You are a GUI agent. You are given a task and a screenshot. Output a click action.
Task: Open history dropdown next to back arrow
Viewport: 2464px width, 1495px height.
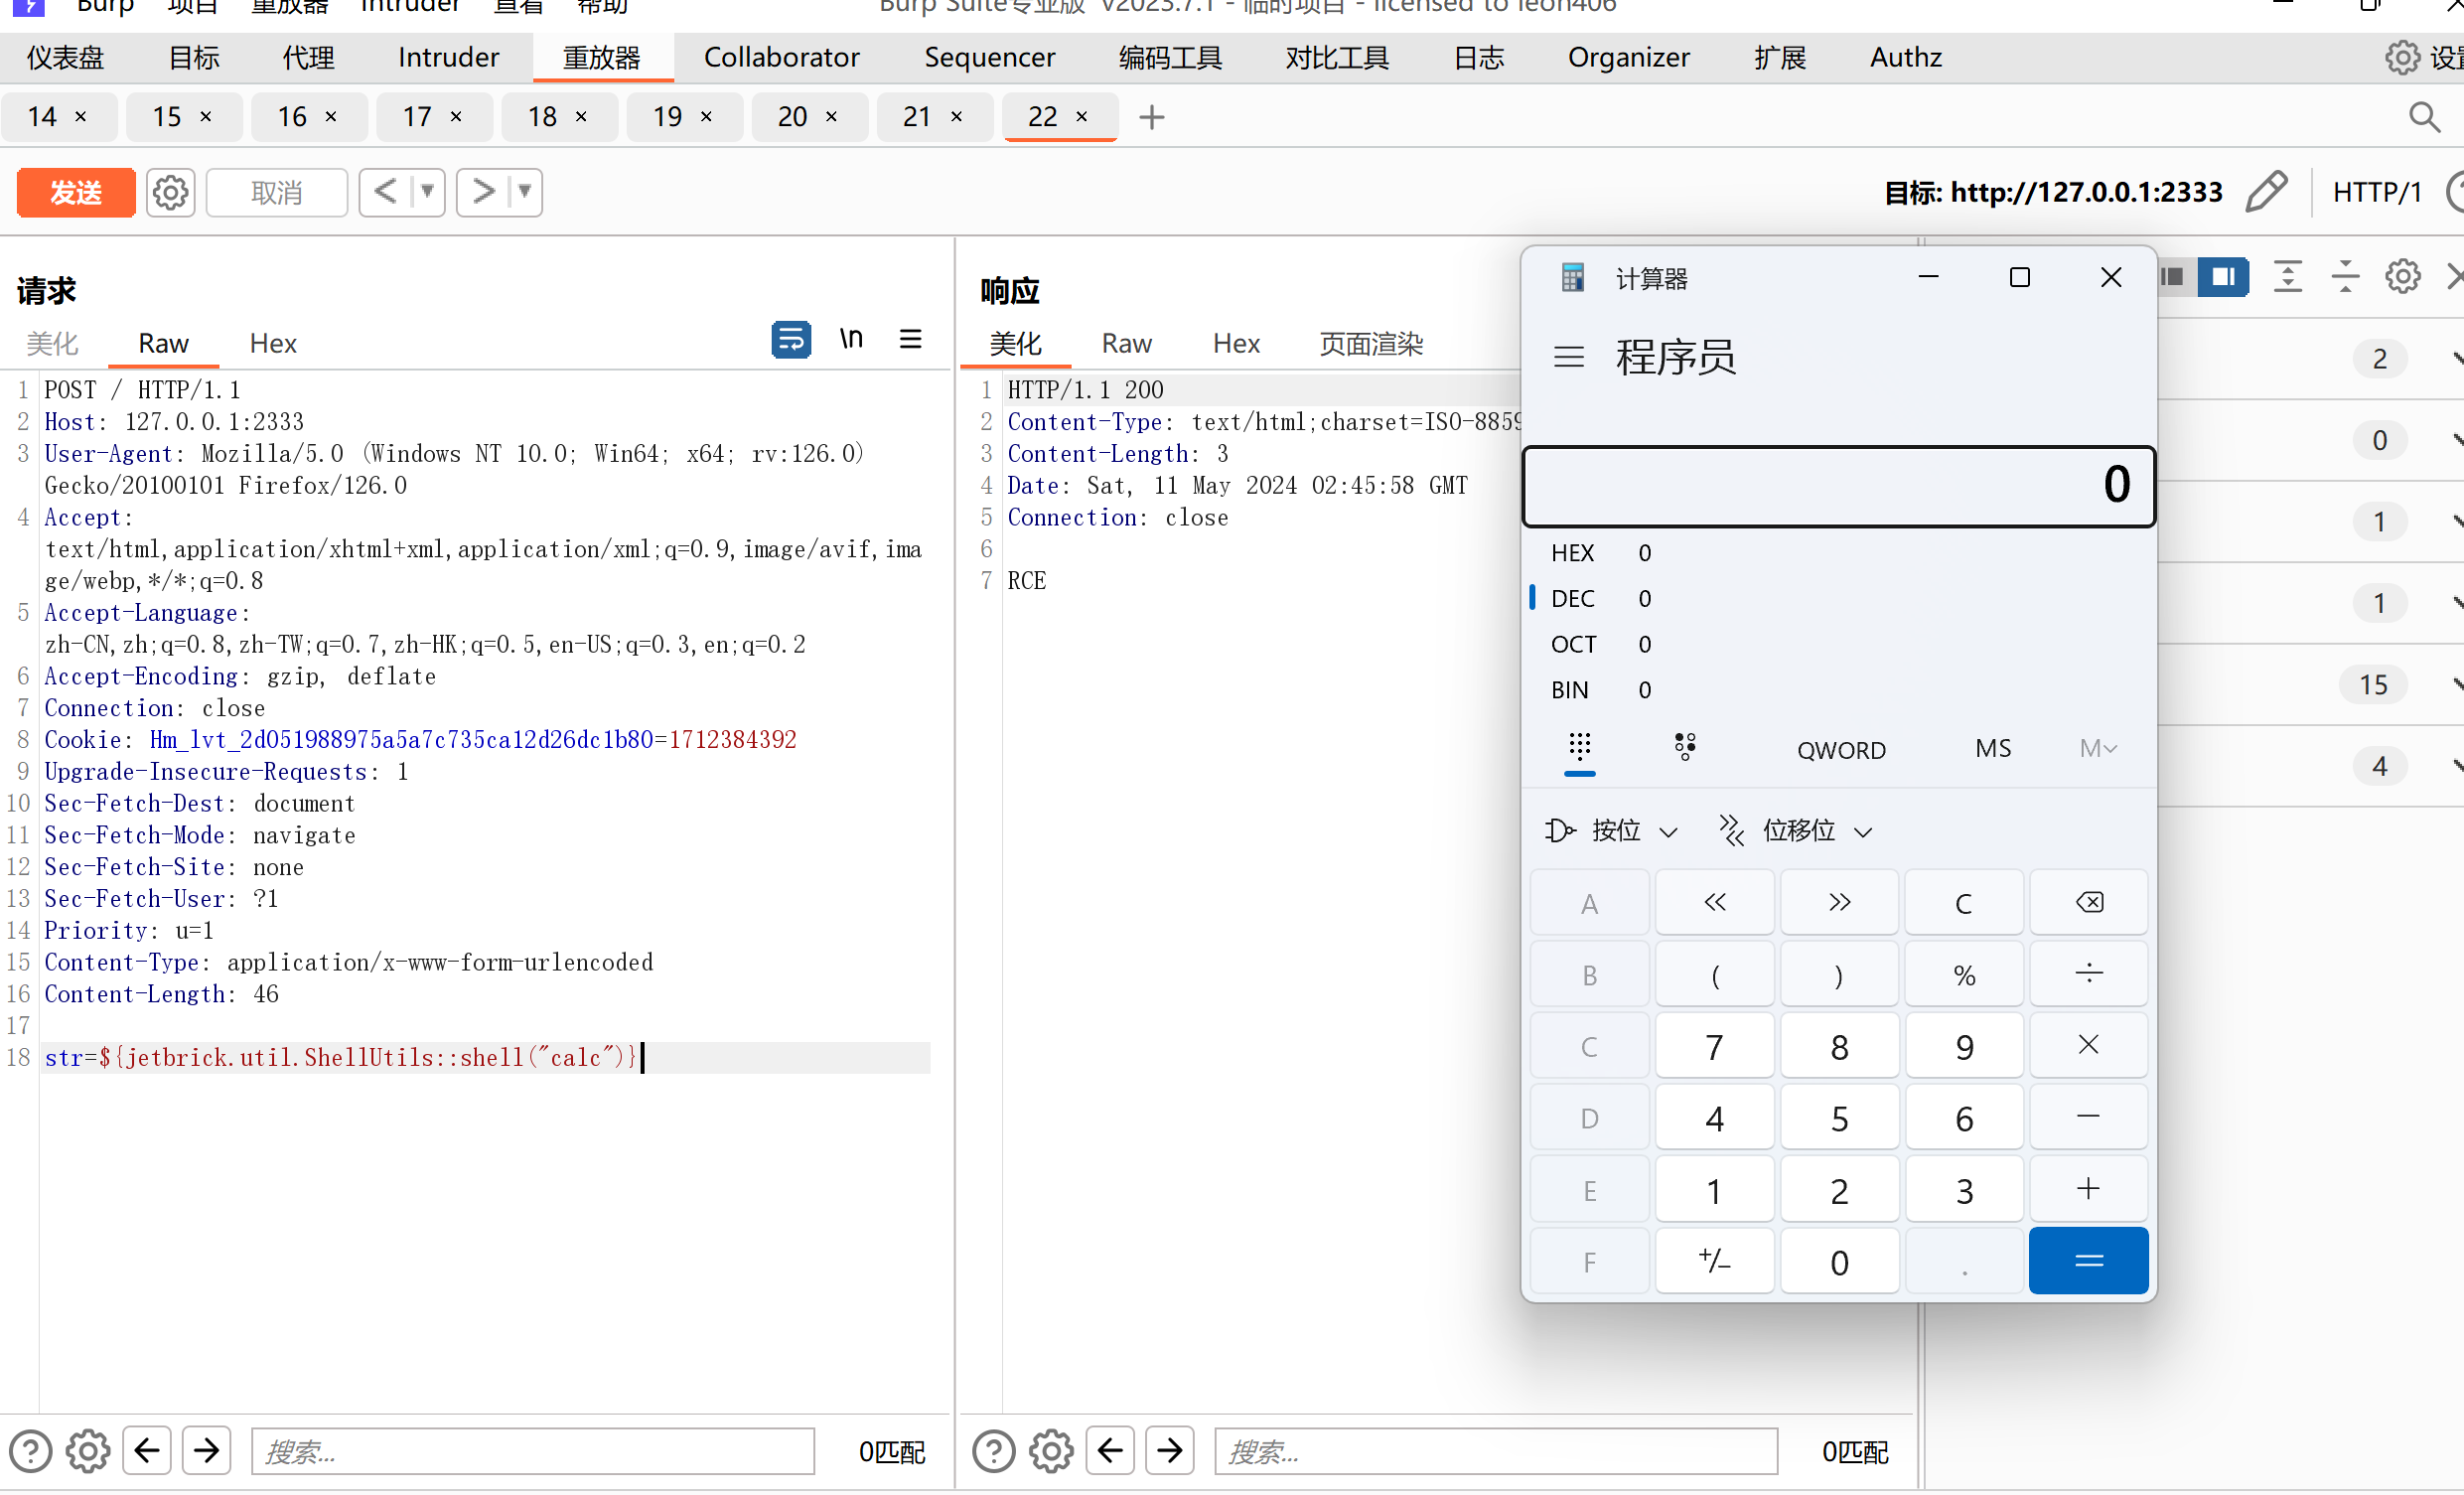point(427,191)
